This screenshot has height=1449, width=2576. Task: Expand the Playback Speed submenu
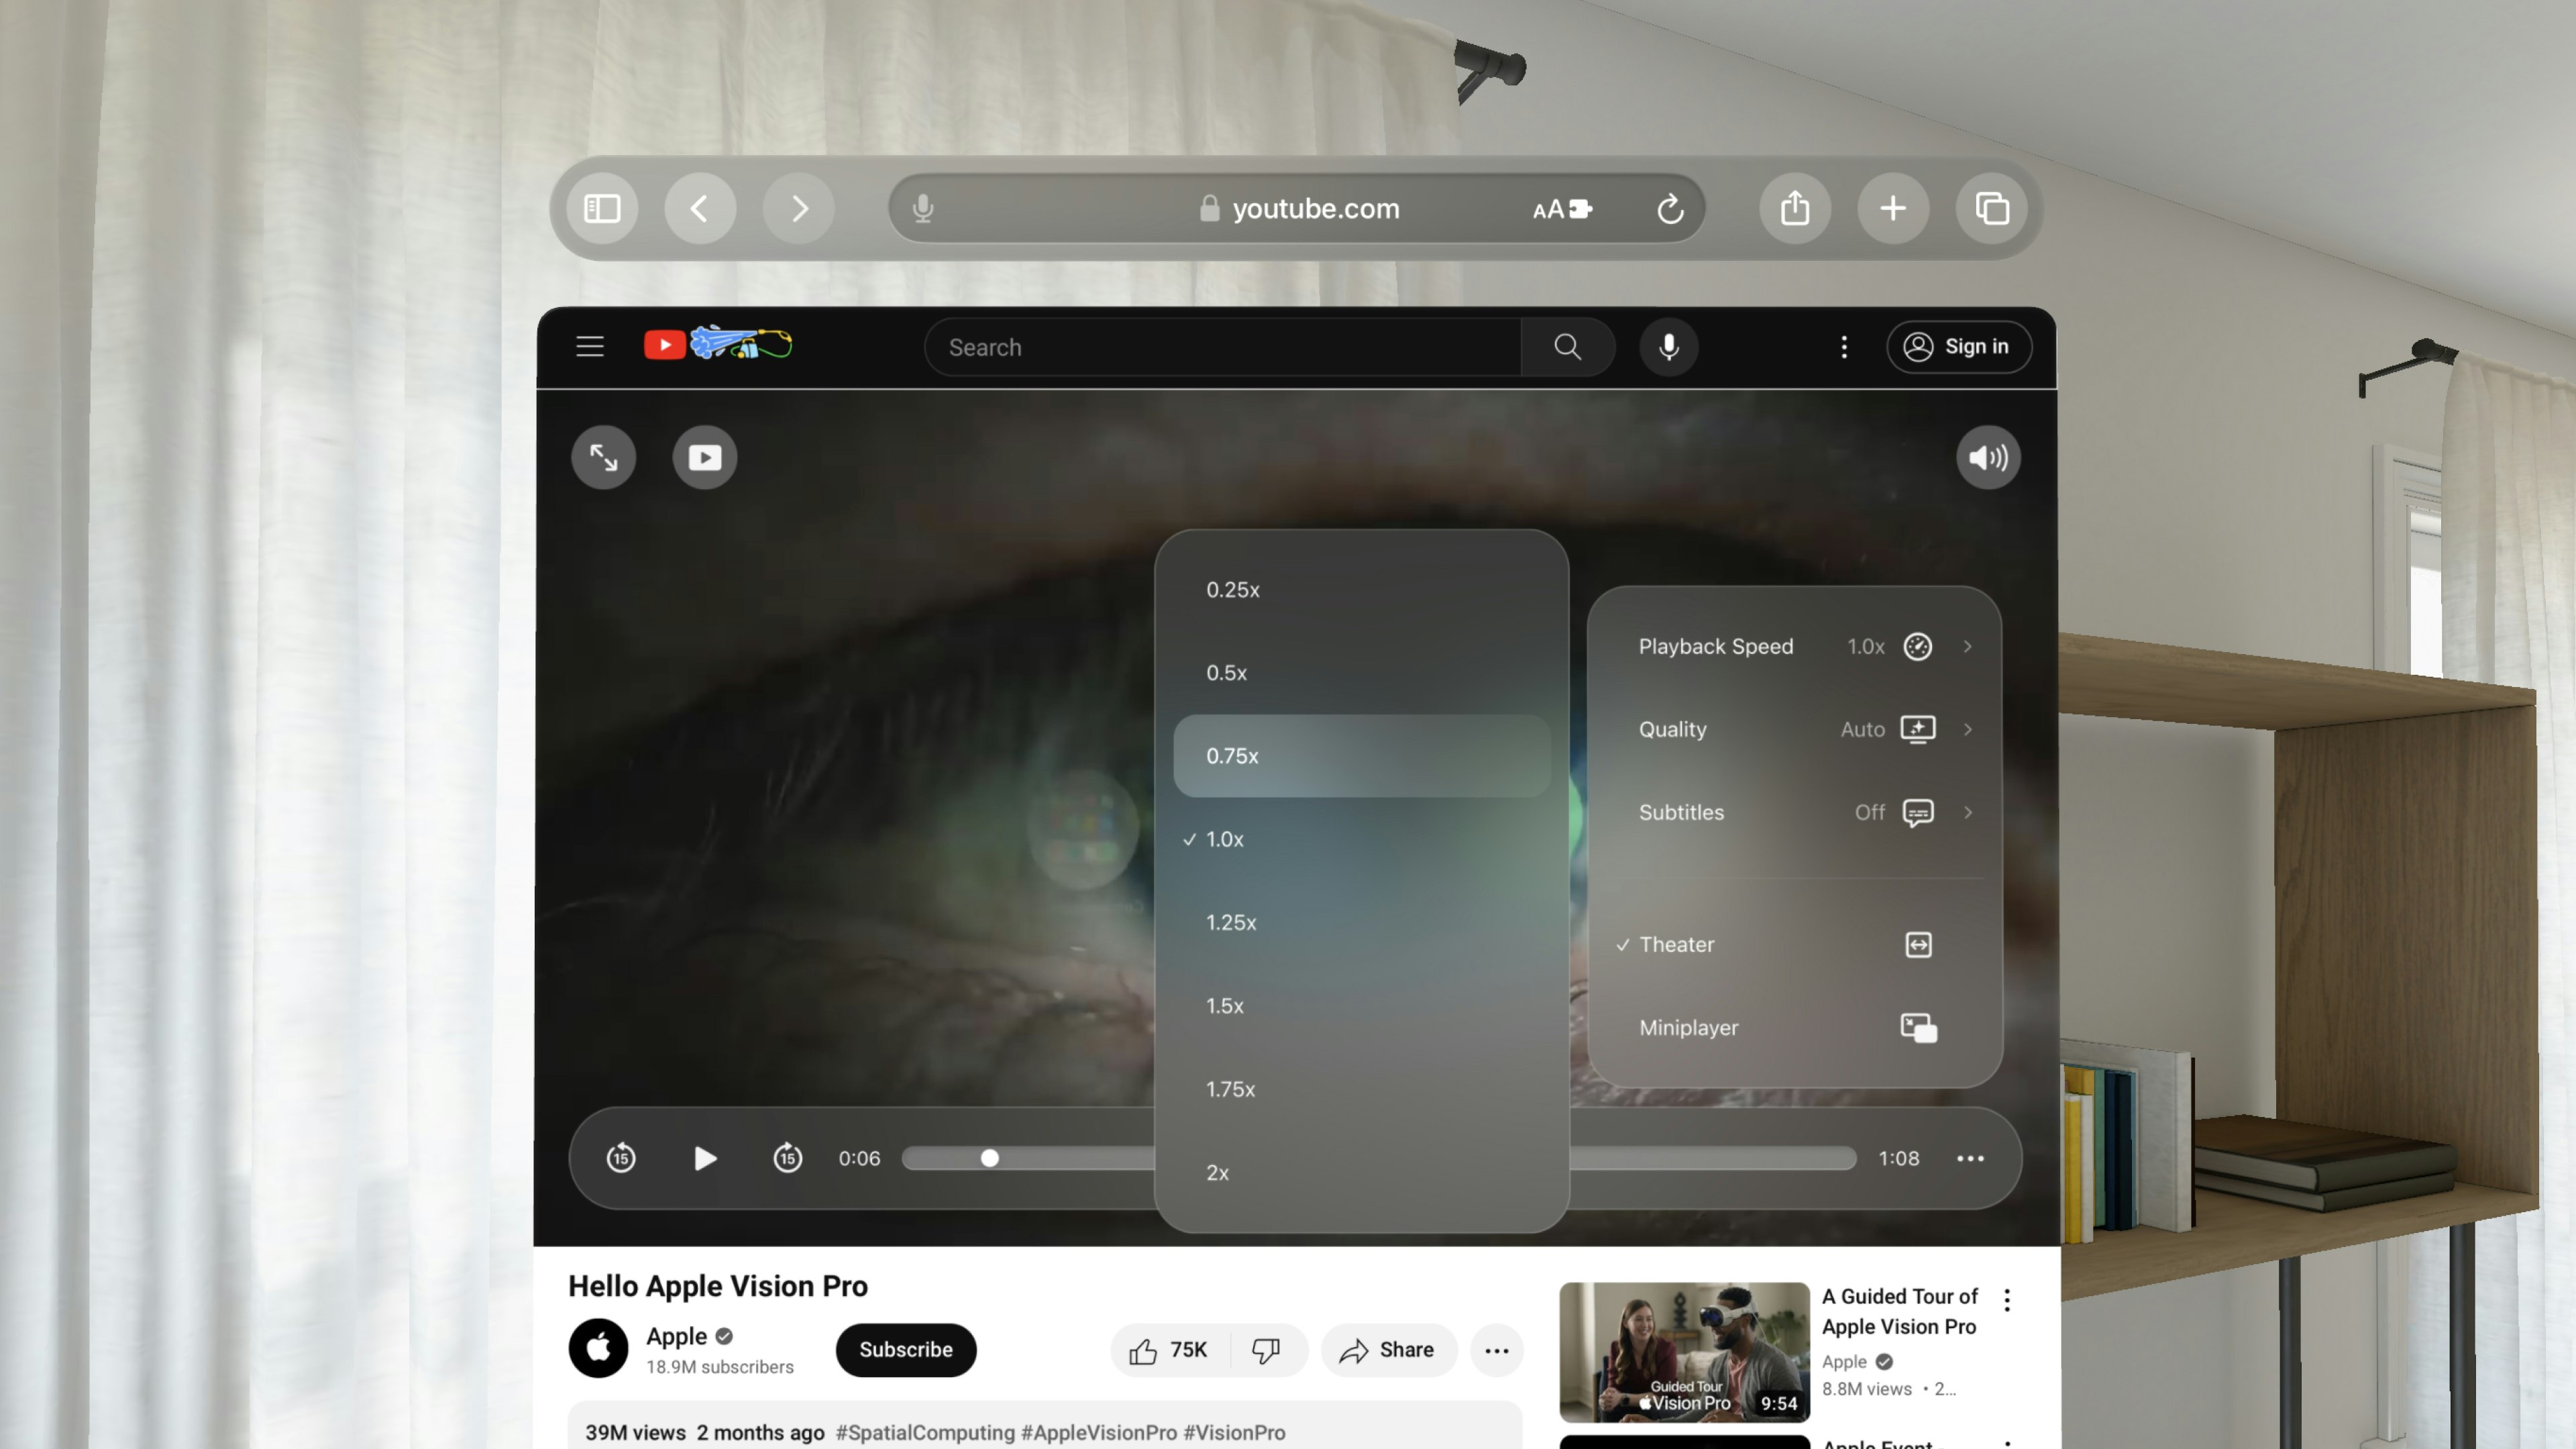pyautogui.click(x=1794, y=646)
